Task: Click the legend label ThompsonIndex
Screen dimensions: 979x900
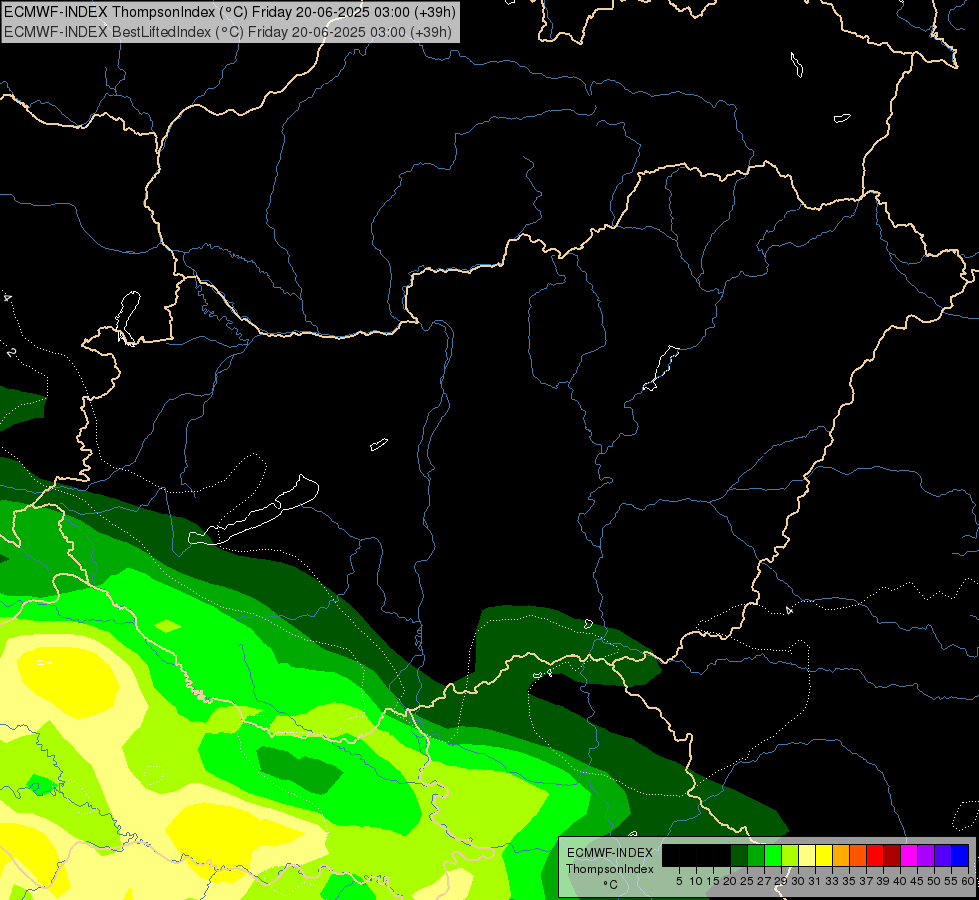Action: [610, 869]
